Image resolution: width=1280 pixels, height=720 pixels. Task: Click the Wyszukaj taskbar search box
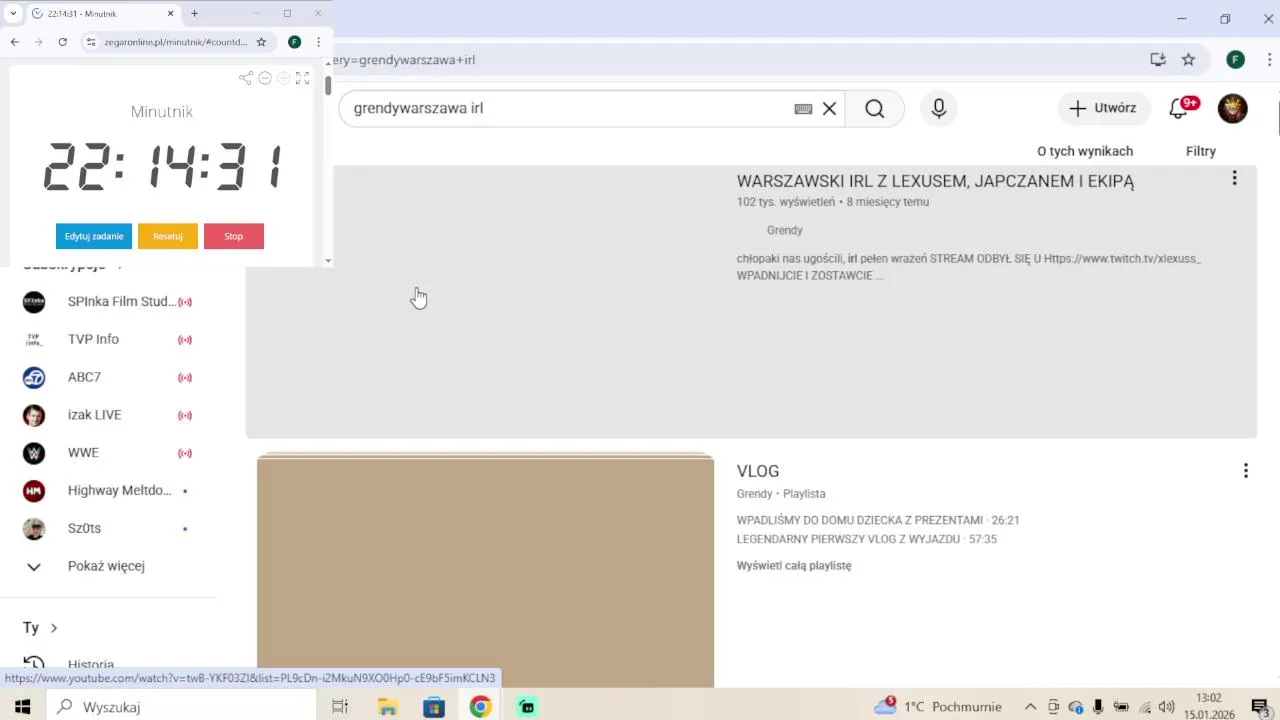pyautogui.click(x=182, y=707)
